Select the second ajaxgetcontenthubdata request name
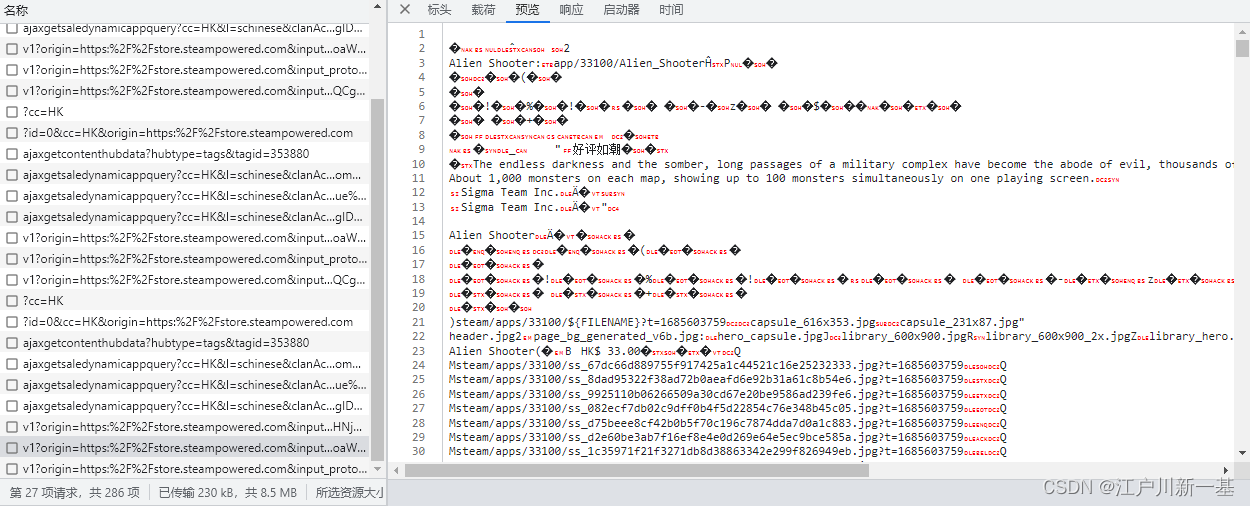1250x506 pixels. tap(166, 343)
